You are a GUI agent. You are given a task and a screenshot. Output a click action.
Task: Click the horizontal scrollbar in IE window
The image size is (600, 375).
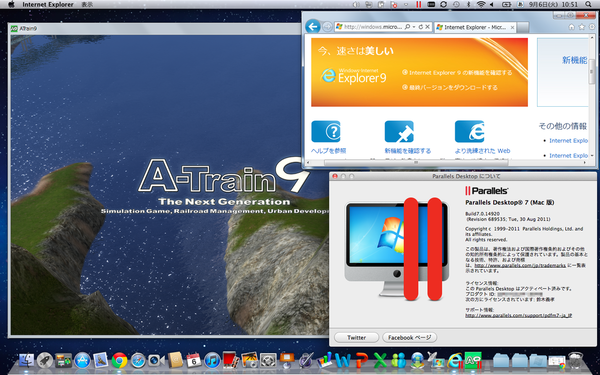point(416,163)
